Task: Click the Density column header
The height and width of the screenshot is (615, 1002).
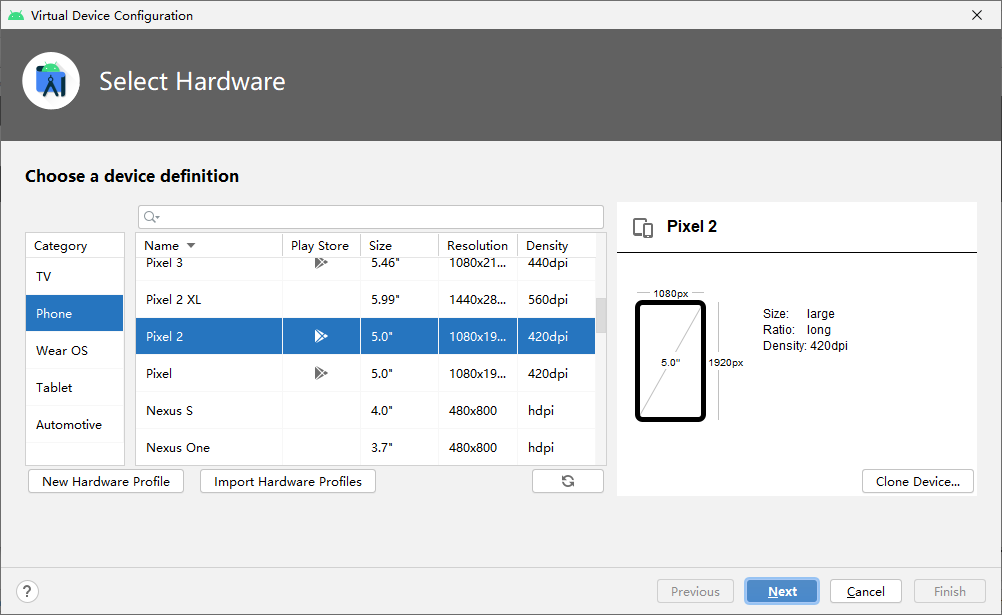Action: click(x=557, y=245)
